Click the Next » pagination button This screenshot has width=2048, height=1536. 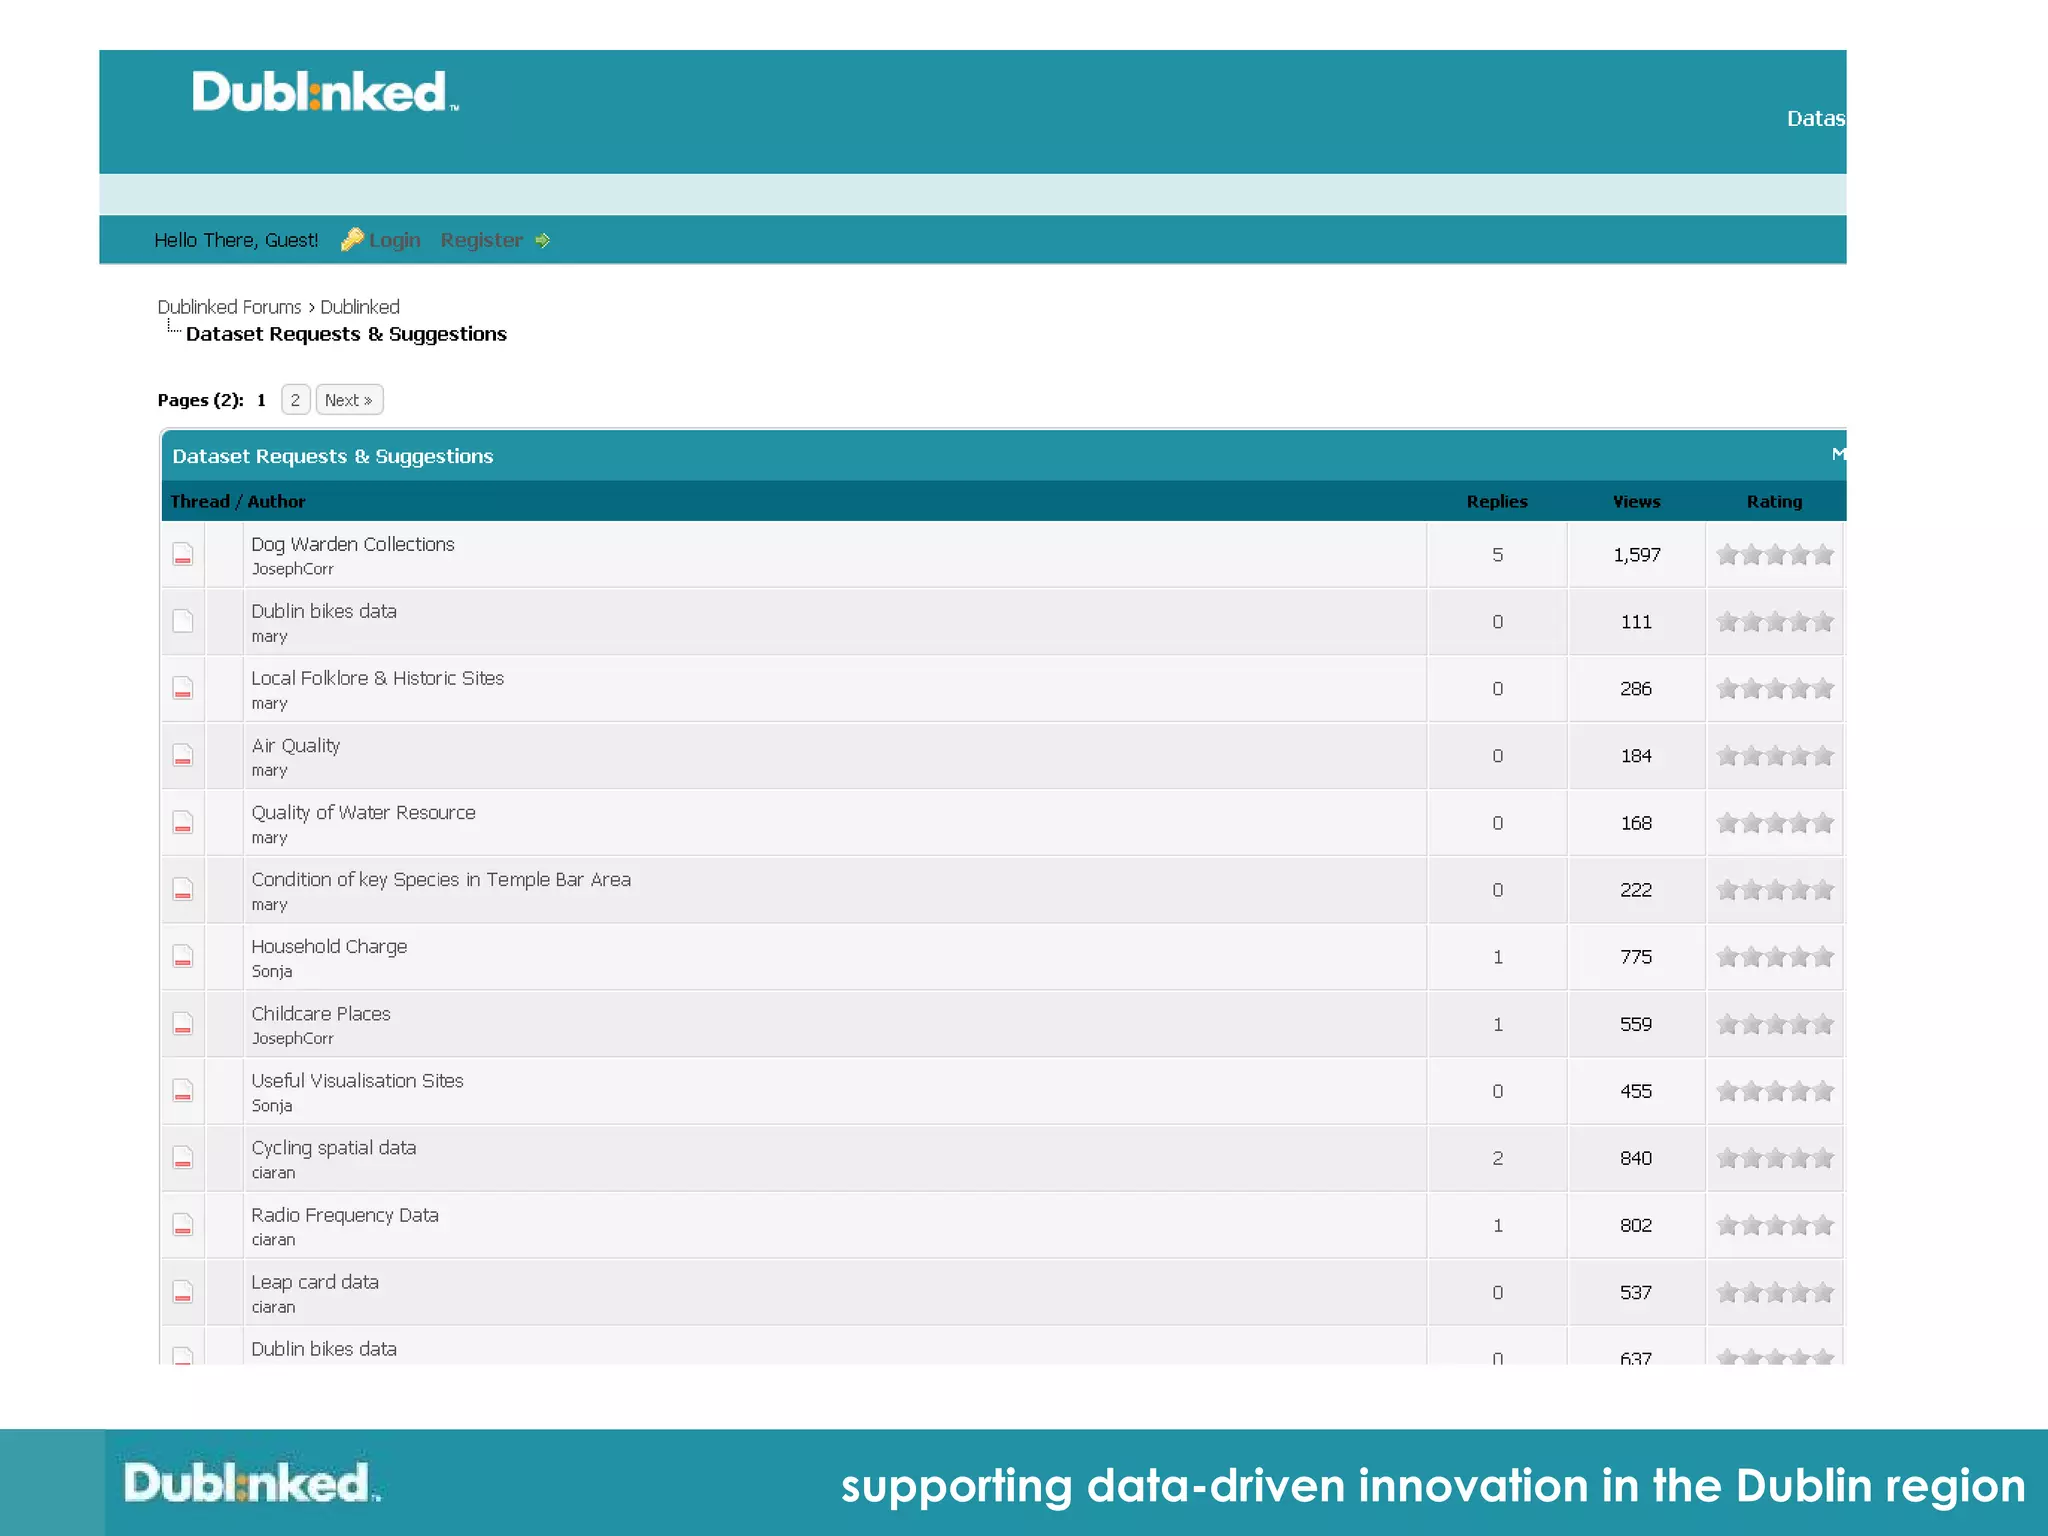tap(349, 400)
